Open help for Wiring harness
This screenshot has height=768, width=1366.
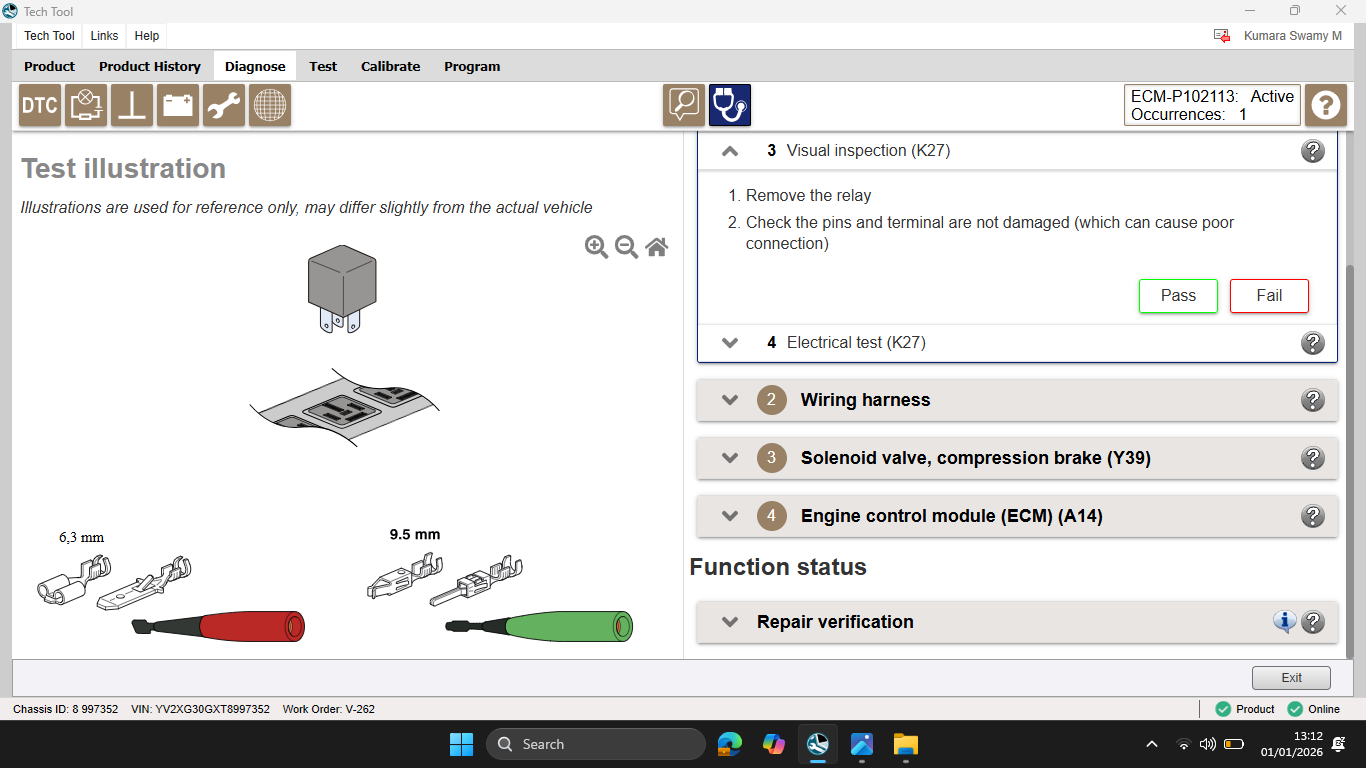(x=1313, y=400)
